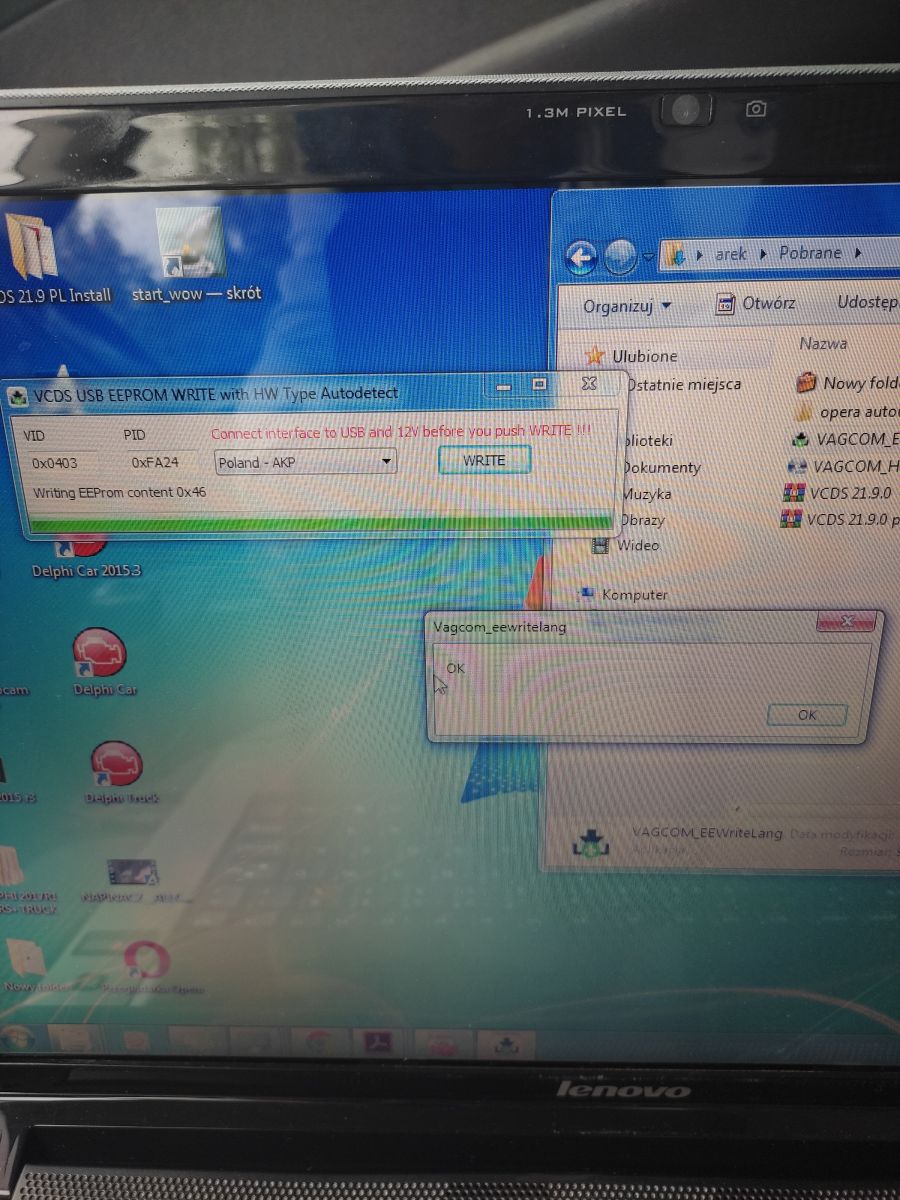
Task: Click the green EEPROM write progress bar
Action: tap(321, 522)
